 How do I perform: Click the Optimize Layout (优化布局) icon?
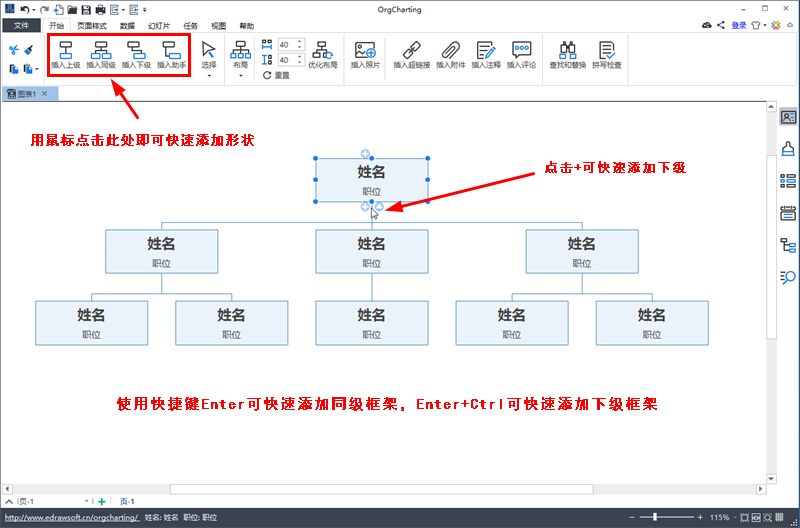(x=322, y=55)
